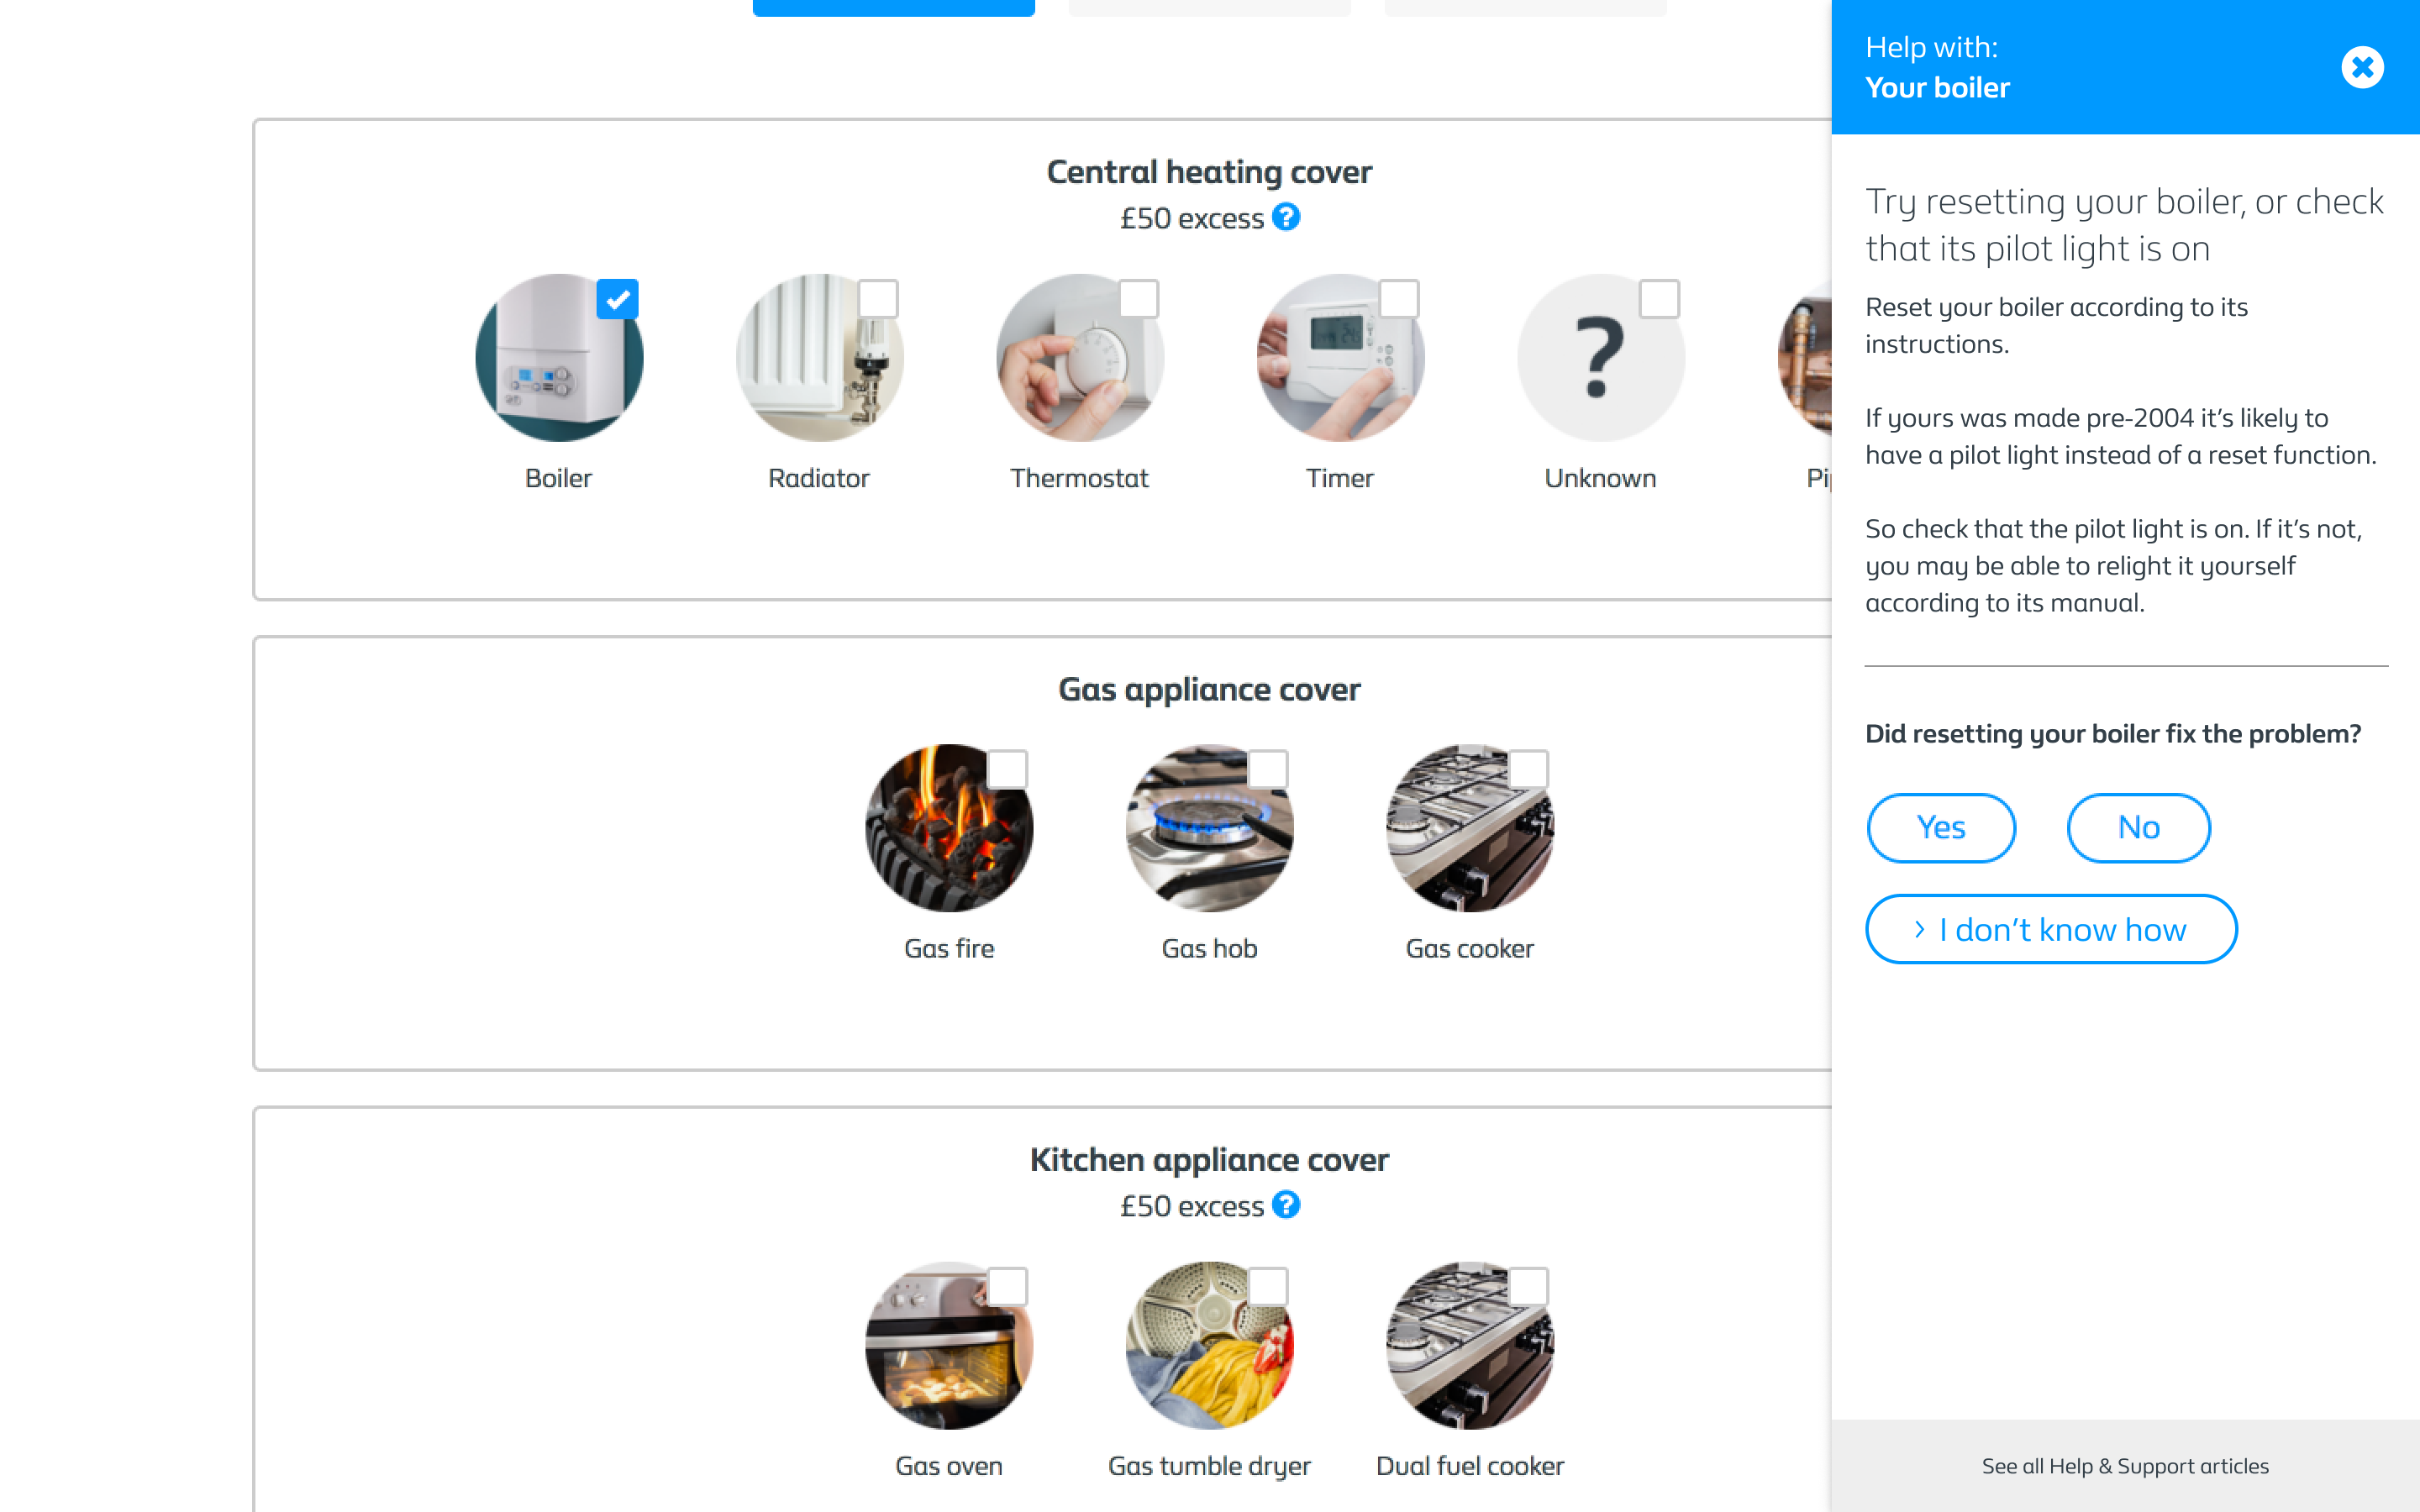Choose the Thermostat image
The width and height of the screenshot is (2420, 1512).
(1080, 357)
